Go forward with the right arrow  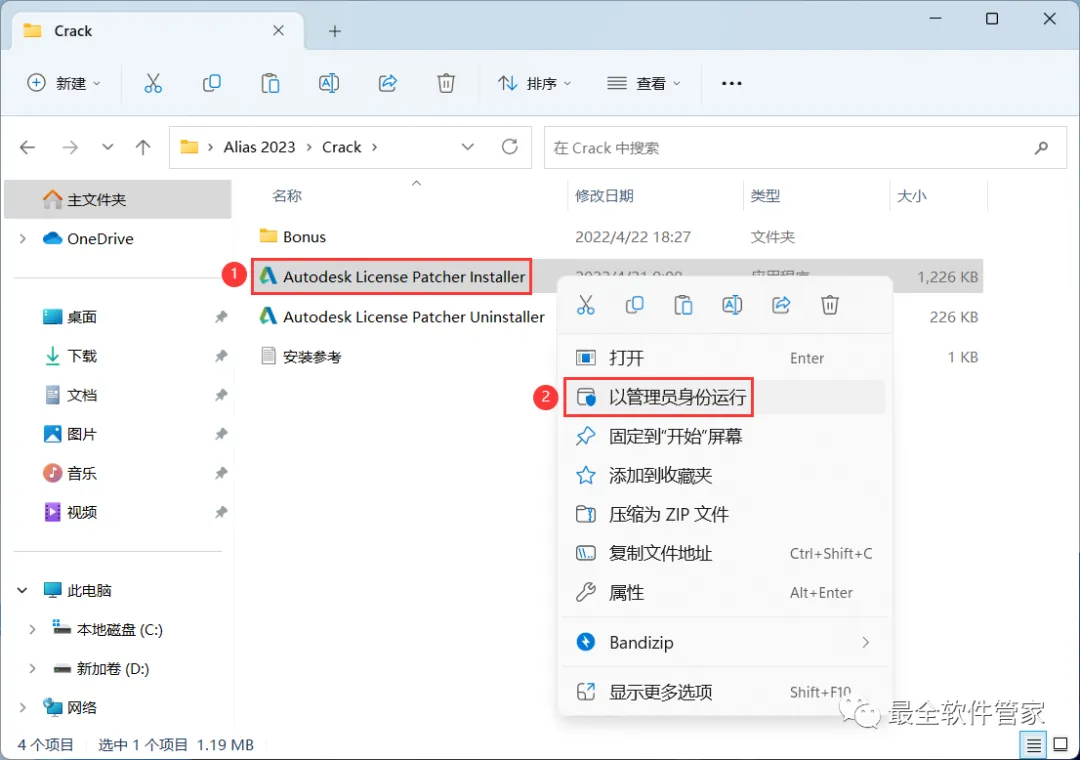coord(70,147)
